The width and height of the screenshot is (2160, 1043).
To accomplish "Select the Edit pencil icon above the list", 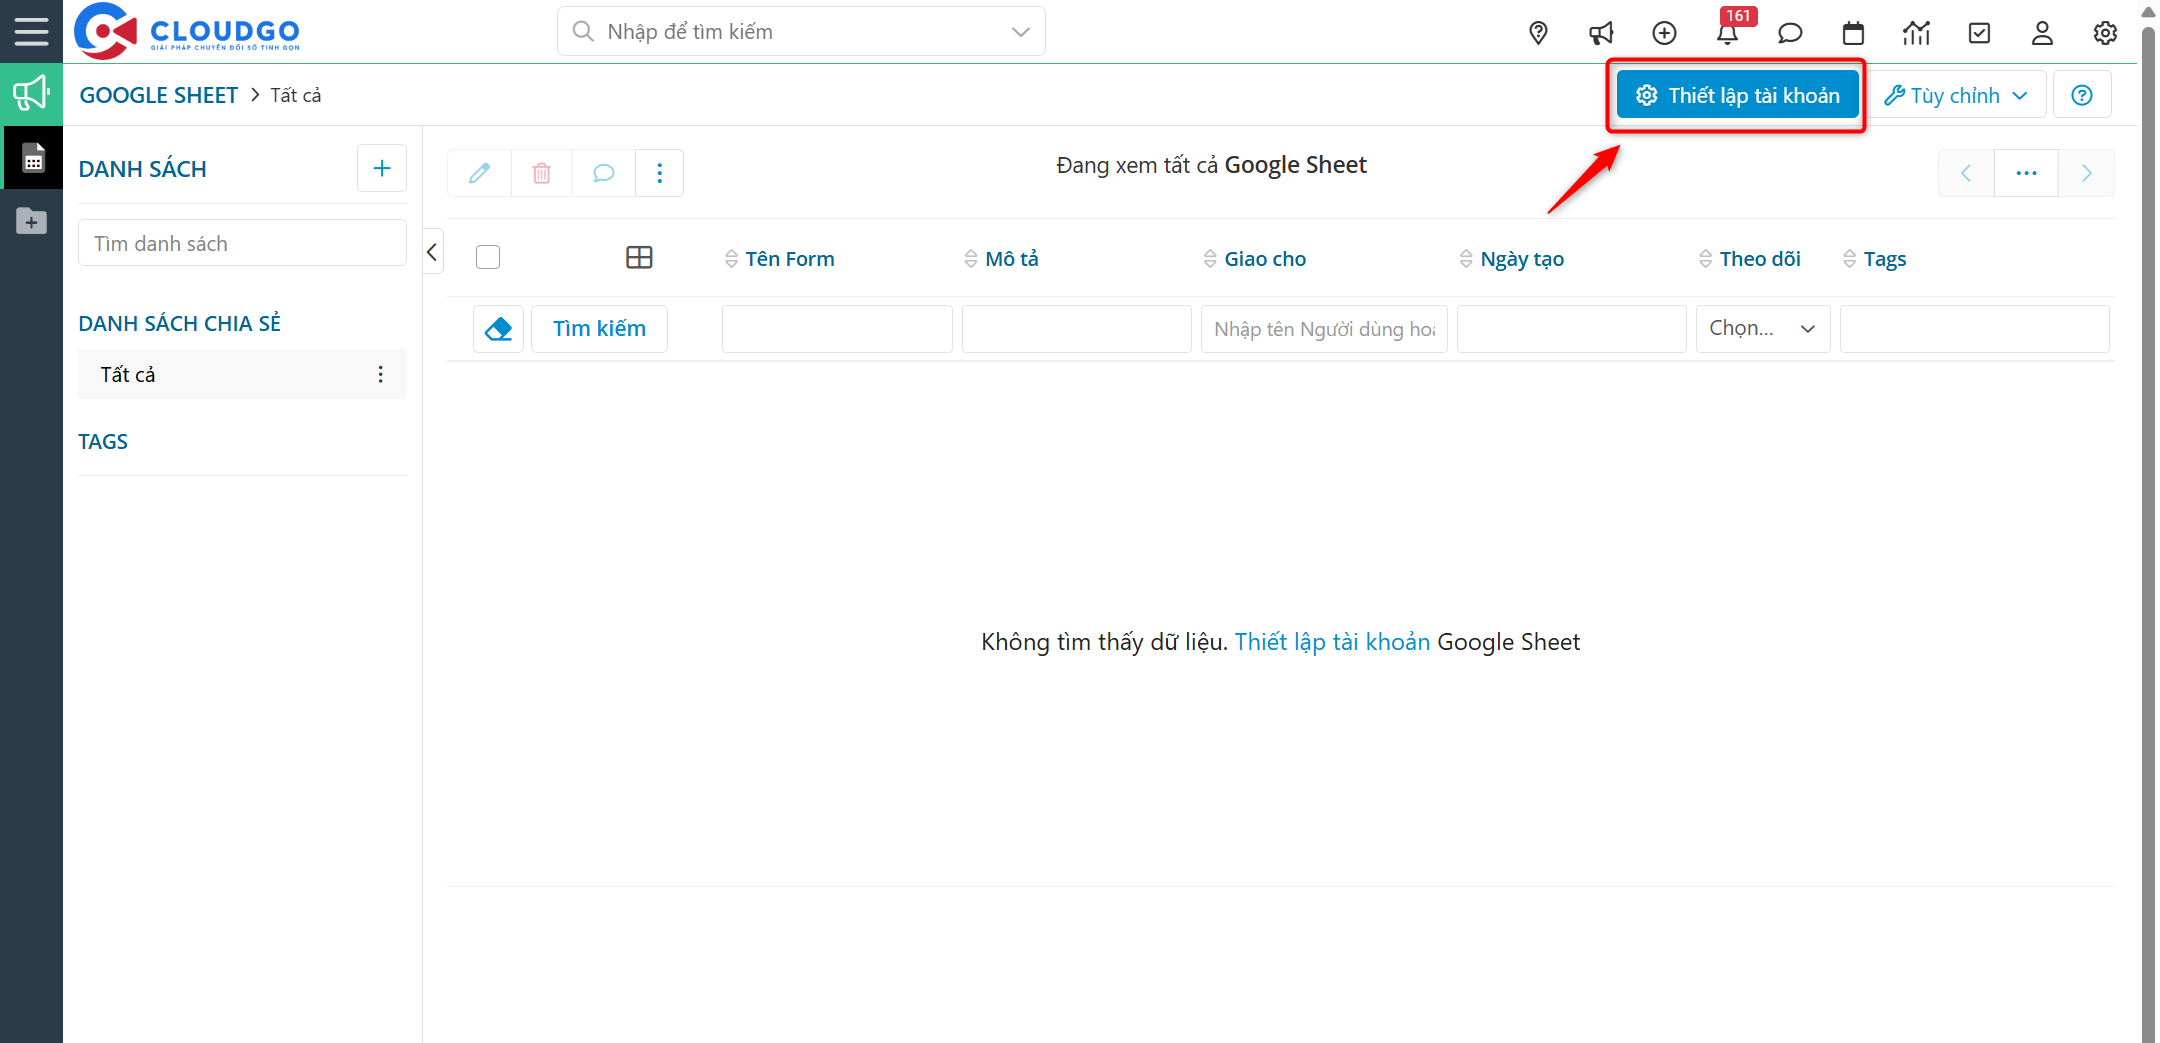I will click(478, 173).
